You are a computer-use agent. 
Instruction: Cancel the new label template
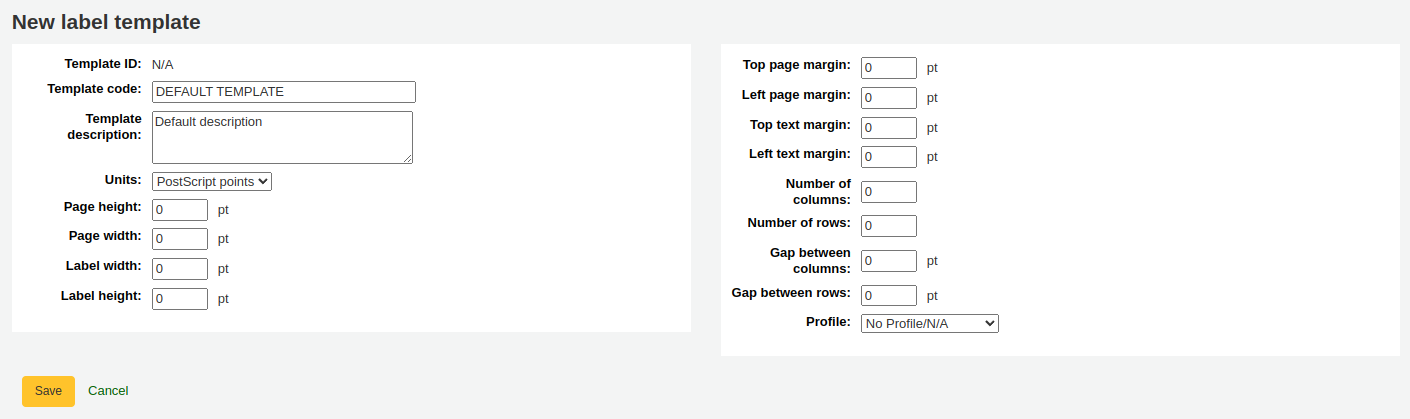tap(108, 391)
